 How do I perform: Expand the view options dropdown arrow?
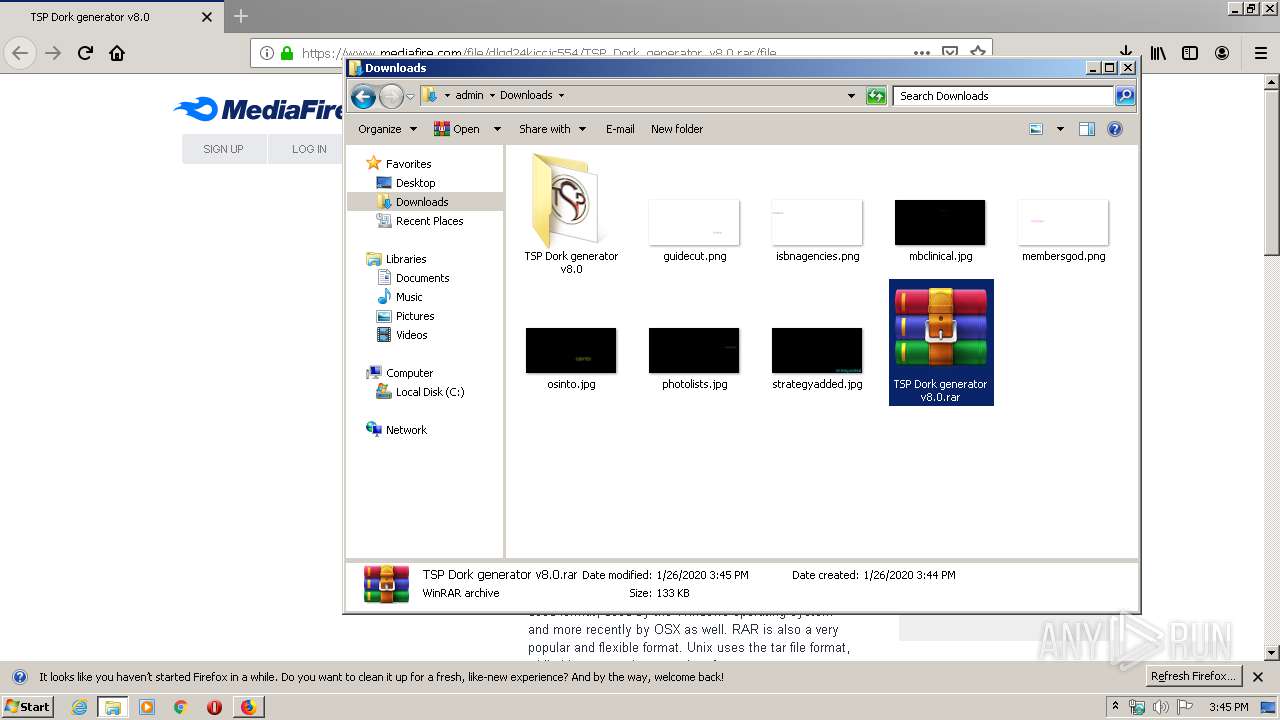[1060, 129]
